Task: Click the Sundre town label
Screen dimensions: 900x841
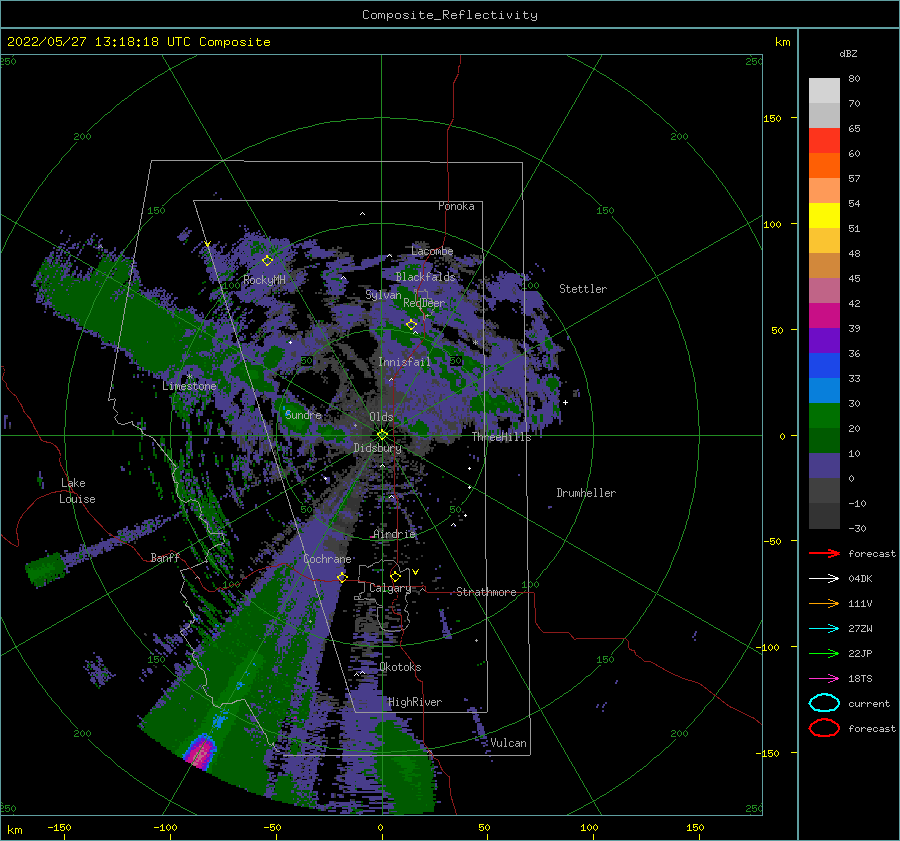Action: point(304,415)
